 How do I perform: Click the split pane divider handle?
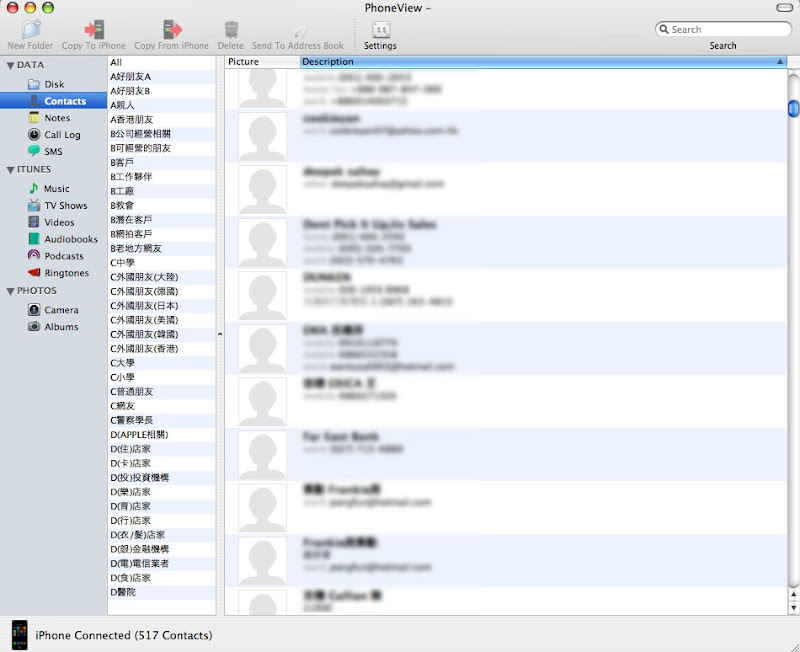[220, 335]
